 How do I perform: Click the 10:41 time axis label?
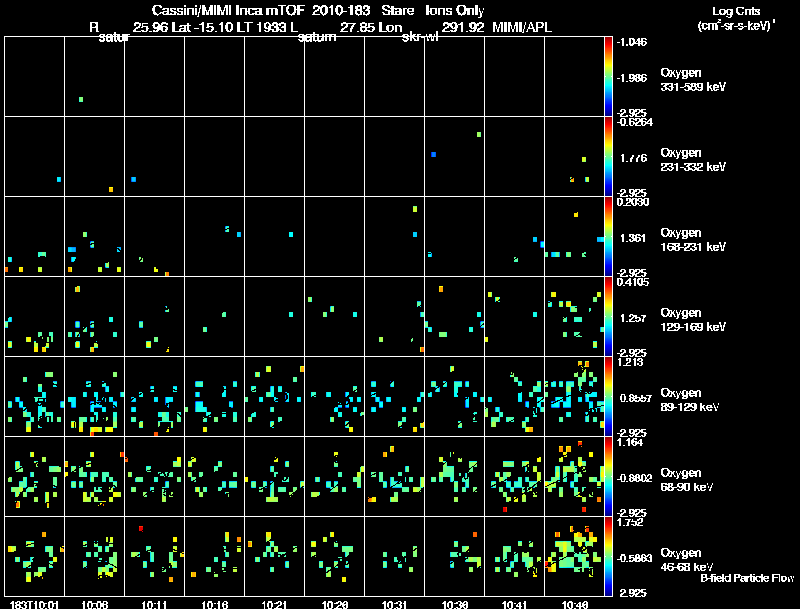pos(514,604)
